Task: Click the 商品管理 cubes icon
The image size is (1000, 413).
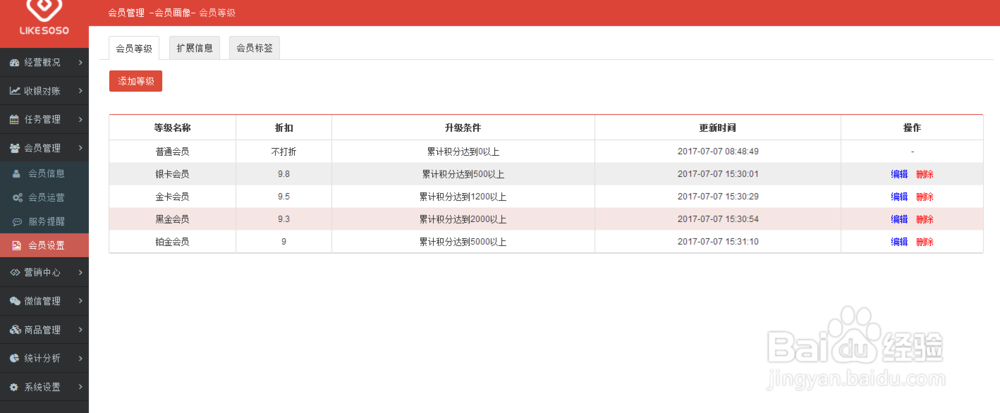Action: (15, 330)
